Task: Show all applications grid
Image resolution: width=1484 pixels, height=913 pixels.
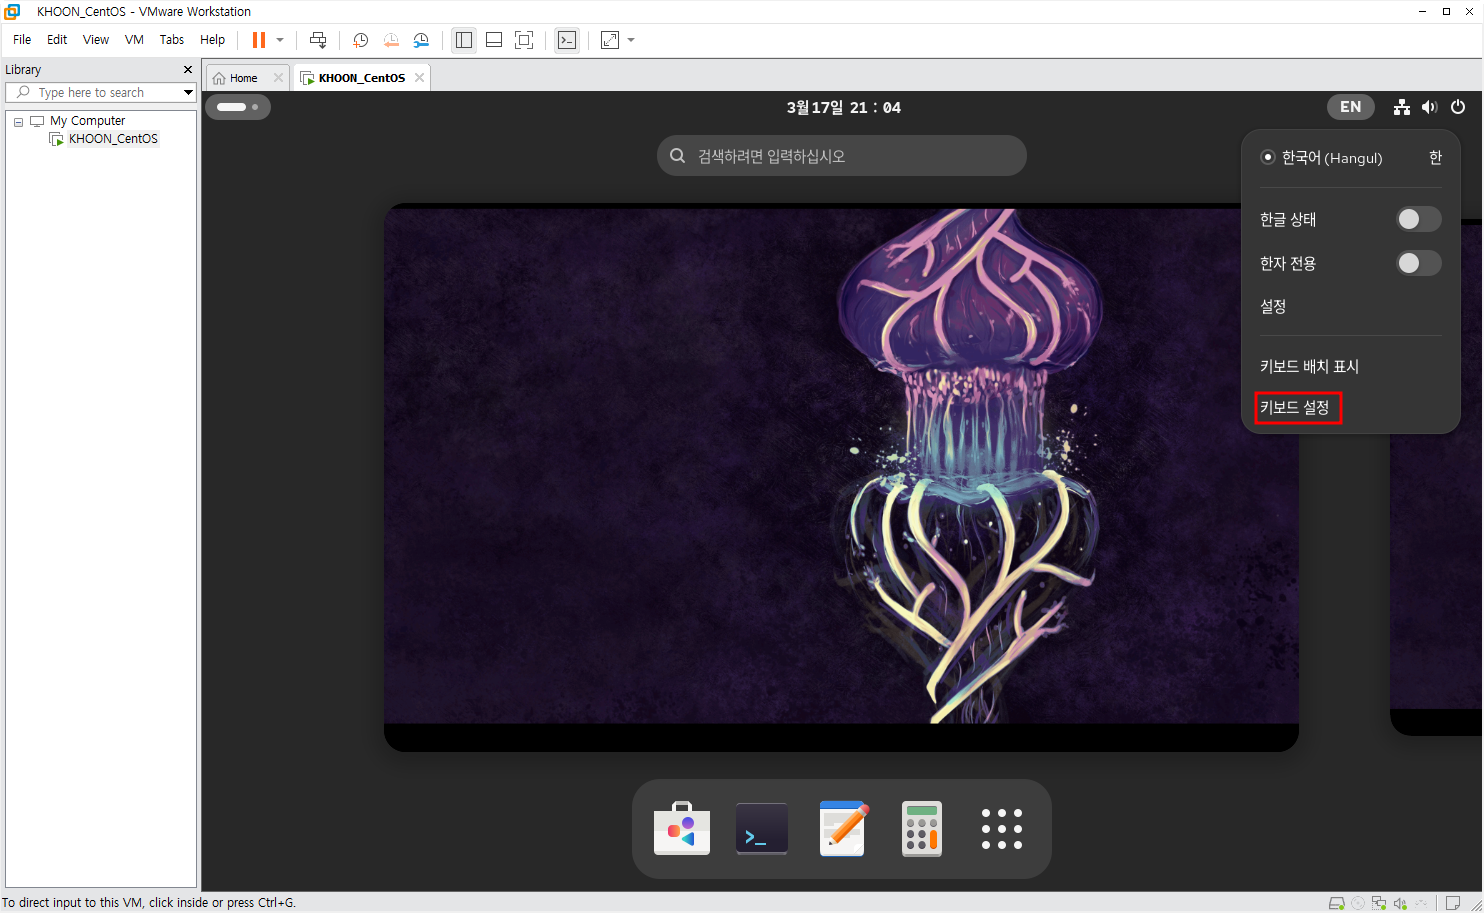Action: (1002, 829)
